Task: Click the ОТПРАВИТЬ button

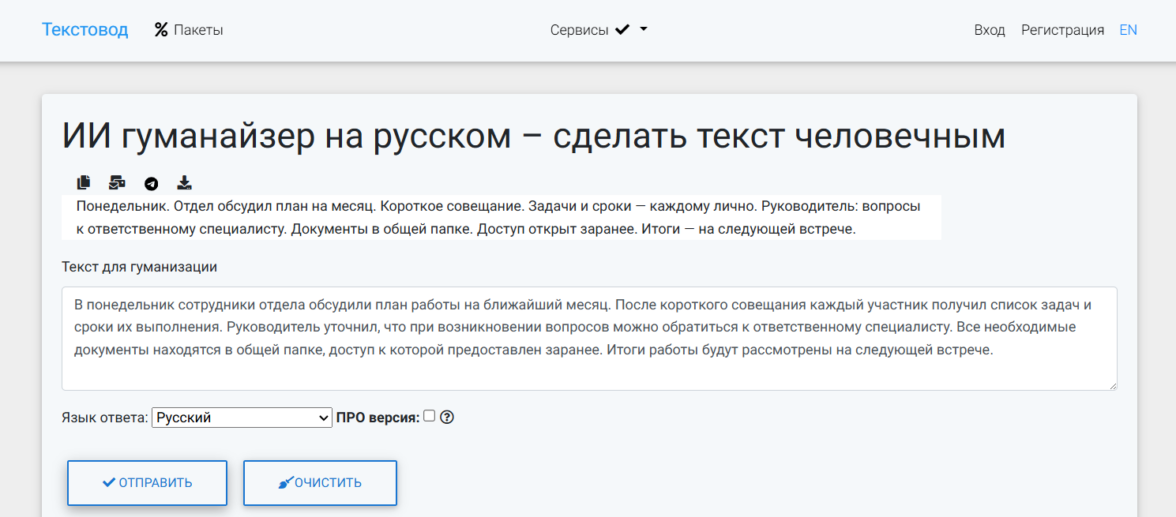Action: tap(147, 482)
